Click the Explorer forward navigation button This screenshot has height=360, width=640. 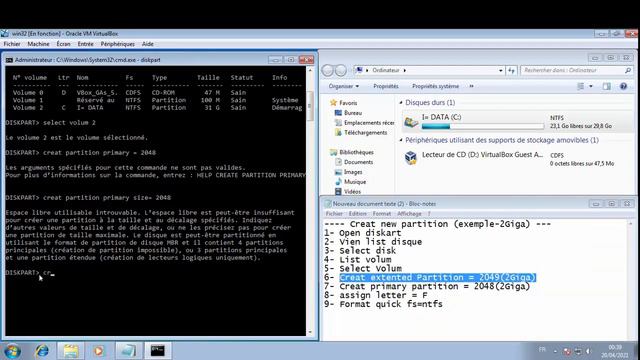[x=341, y=70]
